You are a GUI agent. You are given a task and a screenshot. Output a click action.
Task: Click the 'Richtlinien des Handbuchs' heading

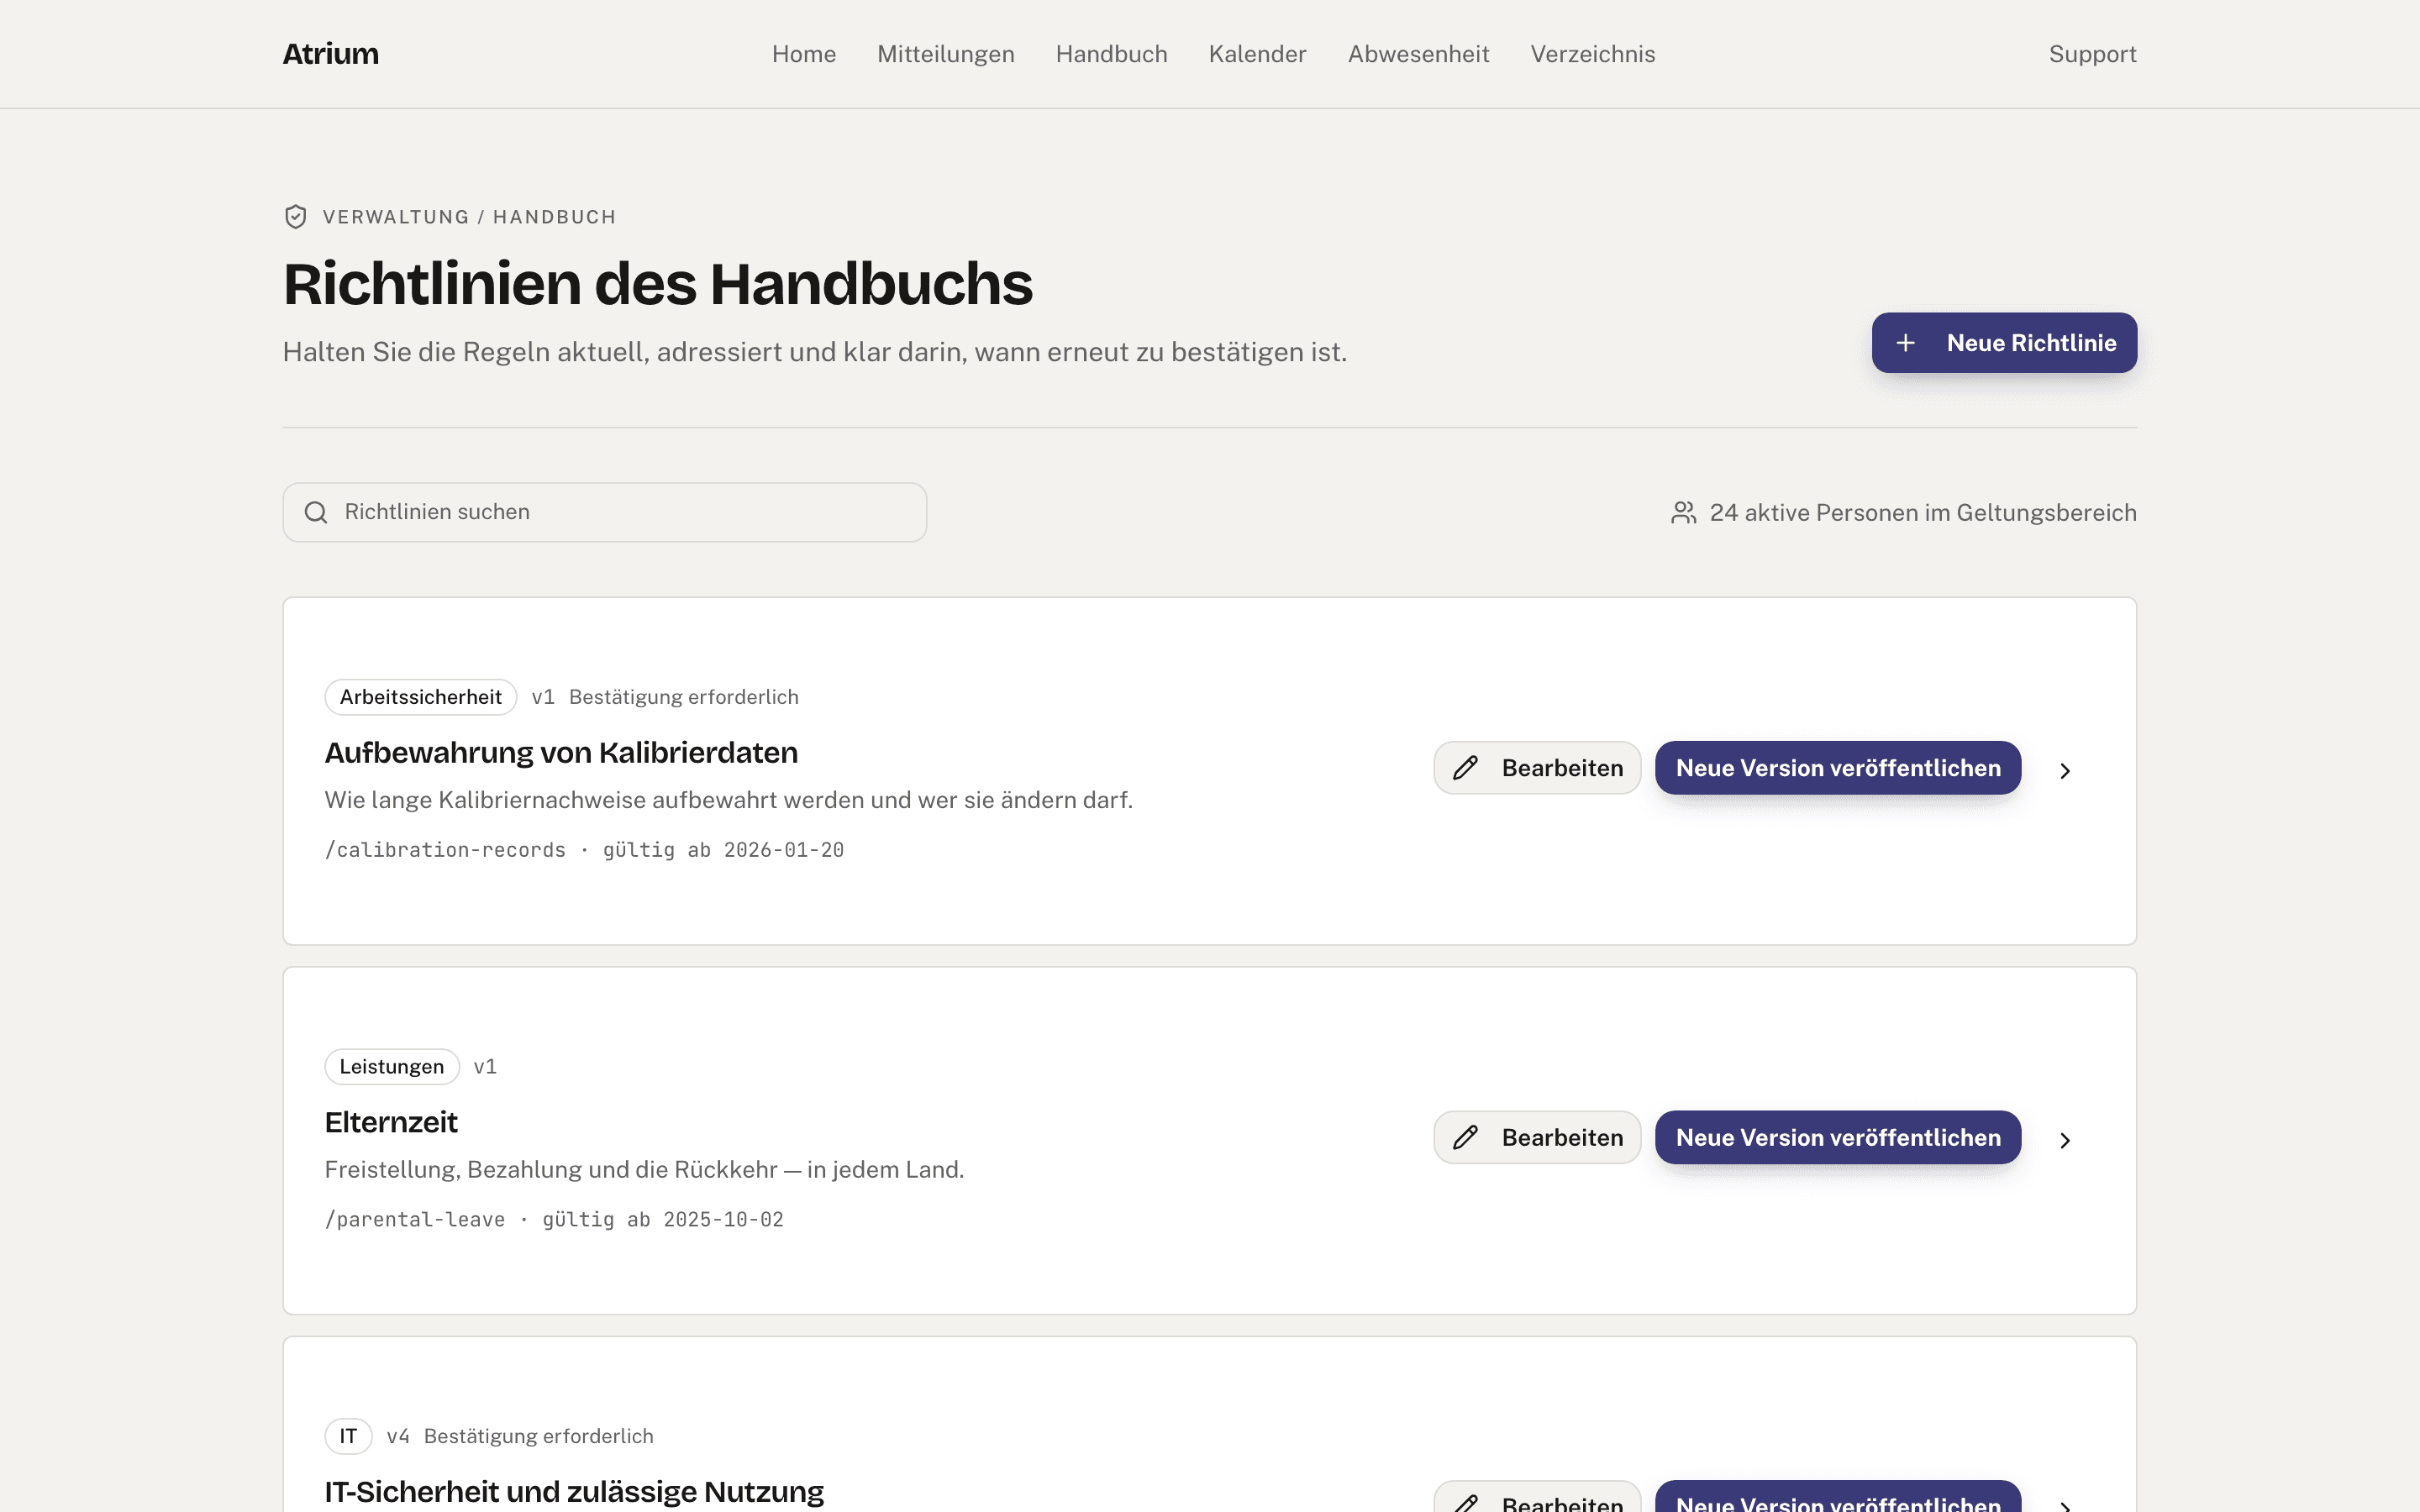[x=658, y=284]
